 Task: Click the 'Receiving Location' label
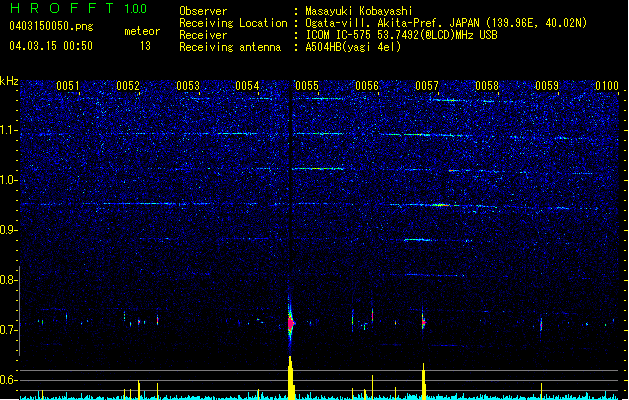(x=233, y=23)
